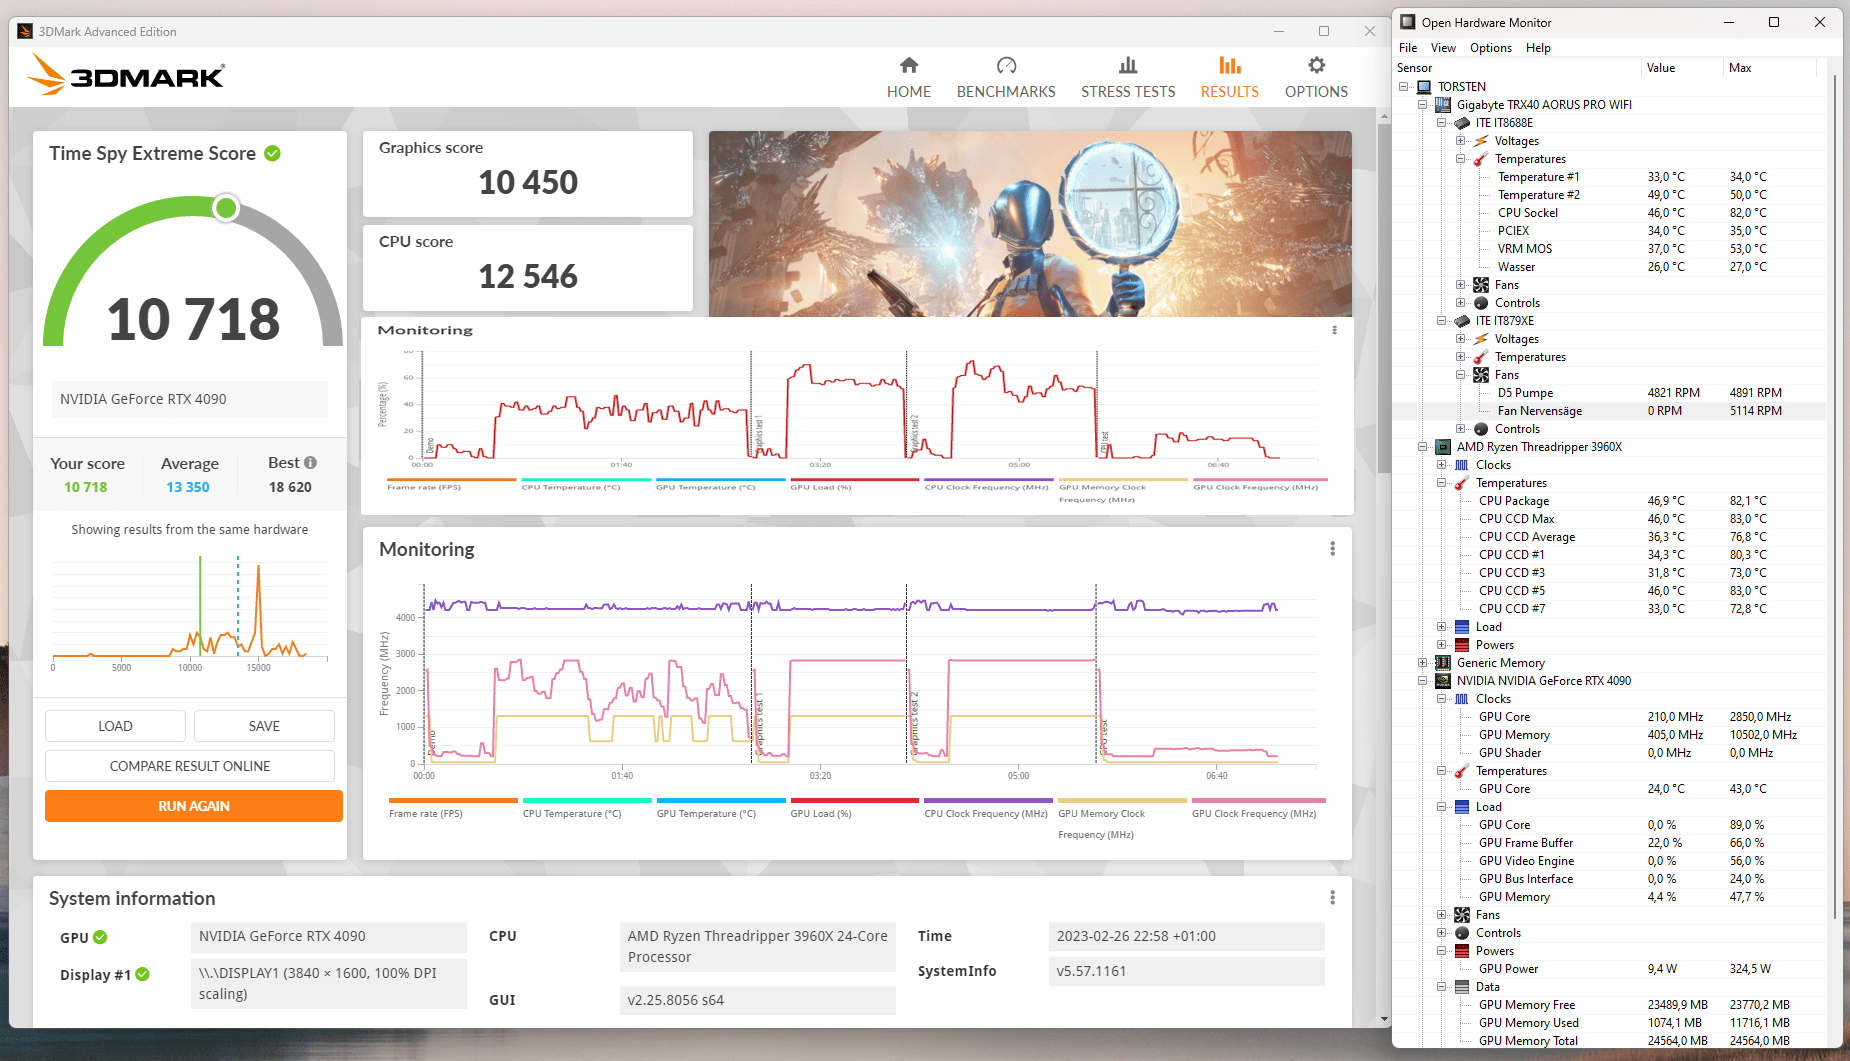Open the STRESS TESTS tab
The height and width of the screenshot is (1061, 1850).
point(1128,78)
